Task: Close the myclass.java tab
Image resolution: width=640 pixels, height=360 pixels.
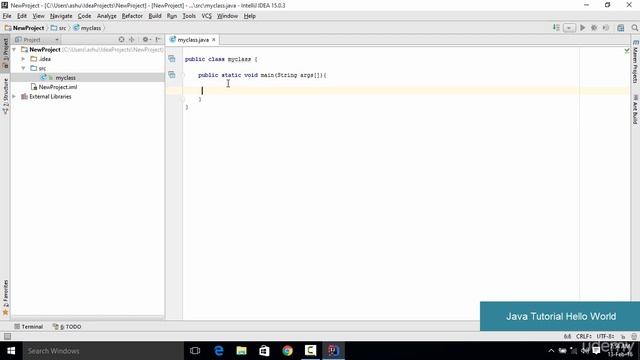Action: click(x=213, y=40)
